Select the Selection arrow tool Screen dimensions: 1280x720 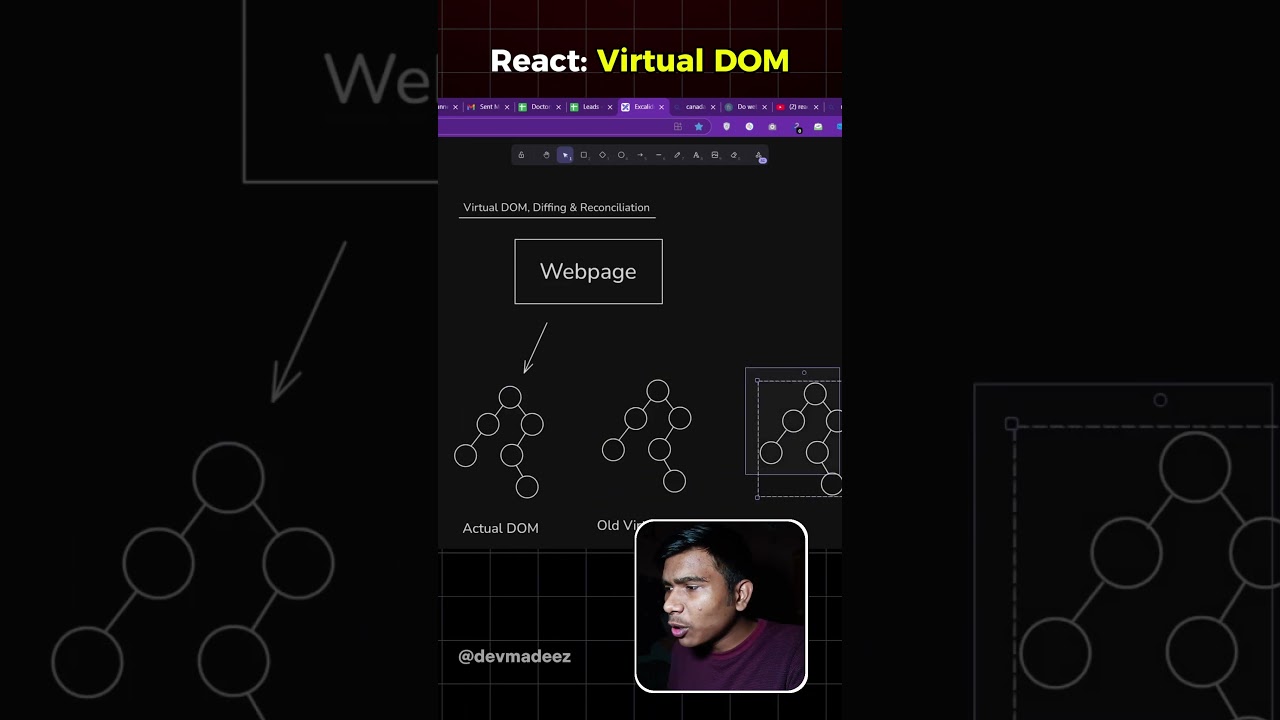pos(565,155)
